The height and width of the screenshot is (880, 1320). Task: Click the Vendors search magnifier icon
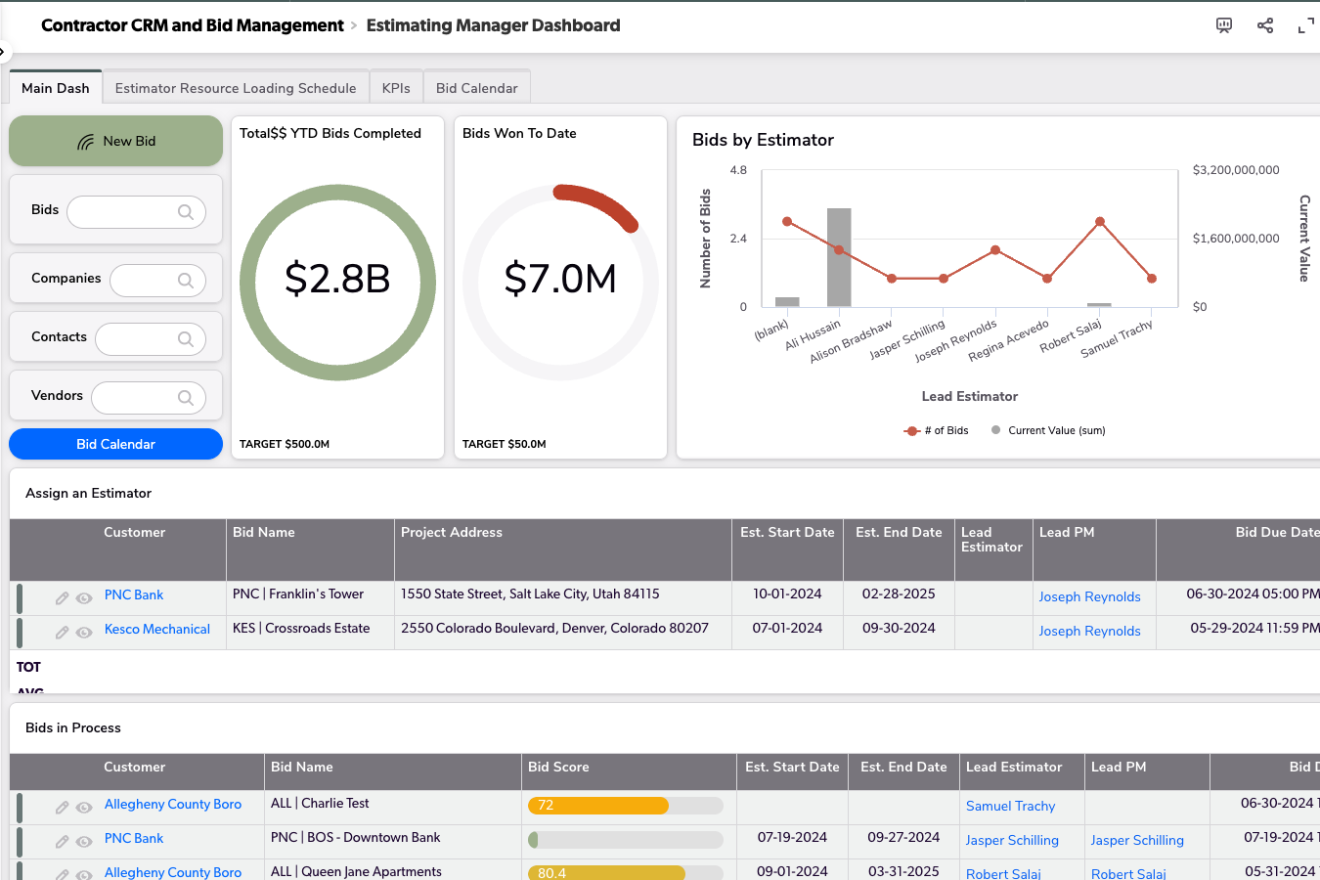pos(185,398)
